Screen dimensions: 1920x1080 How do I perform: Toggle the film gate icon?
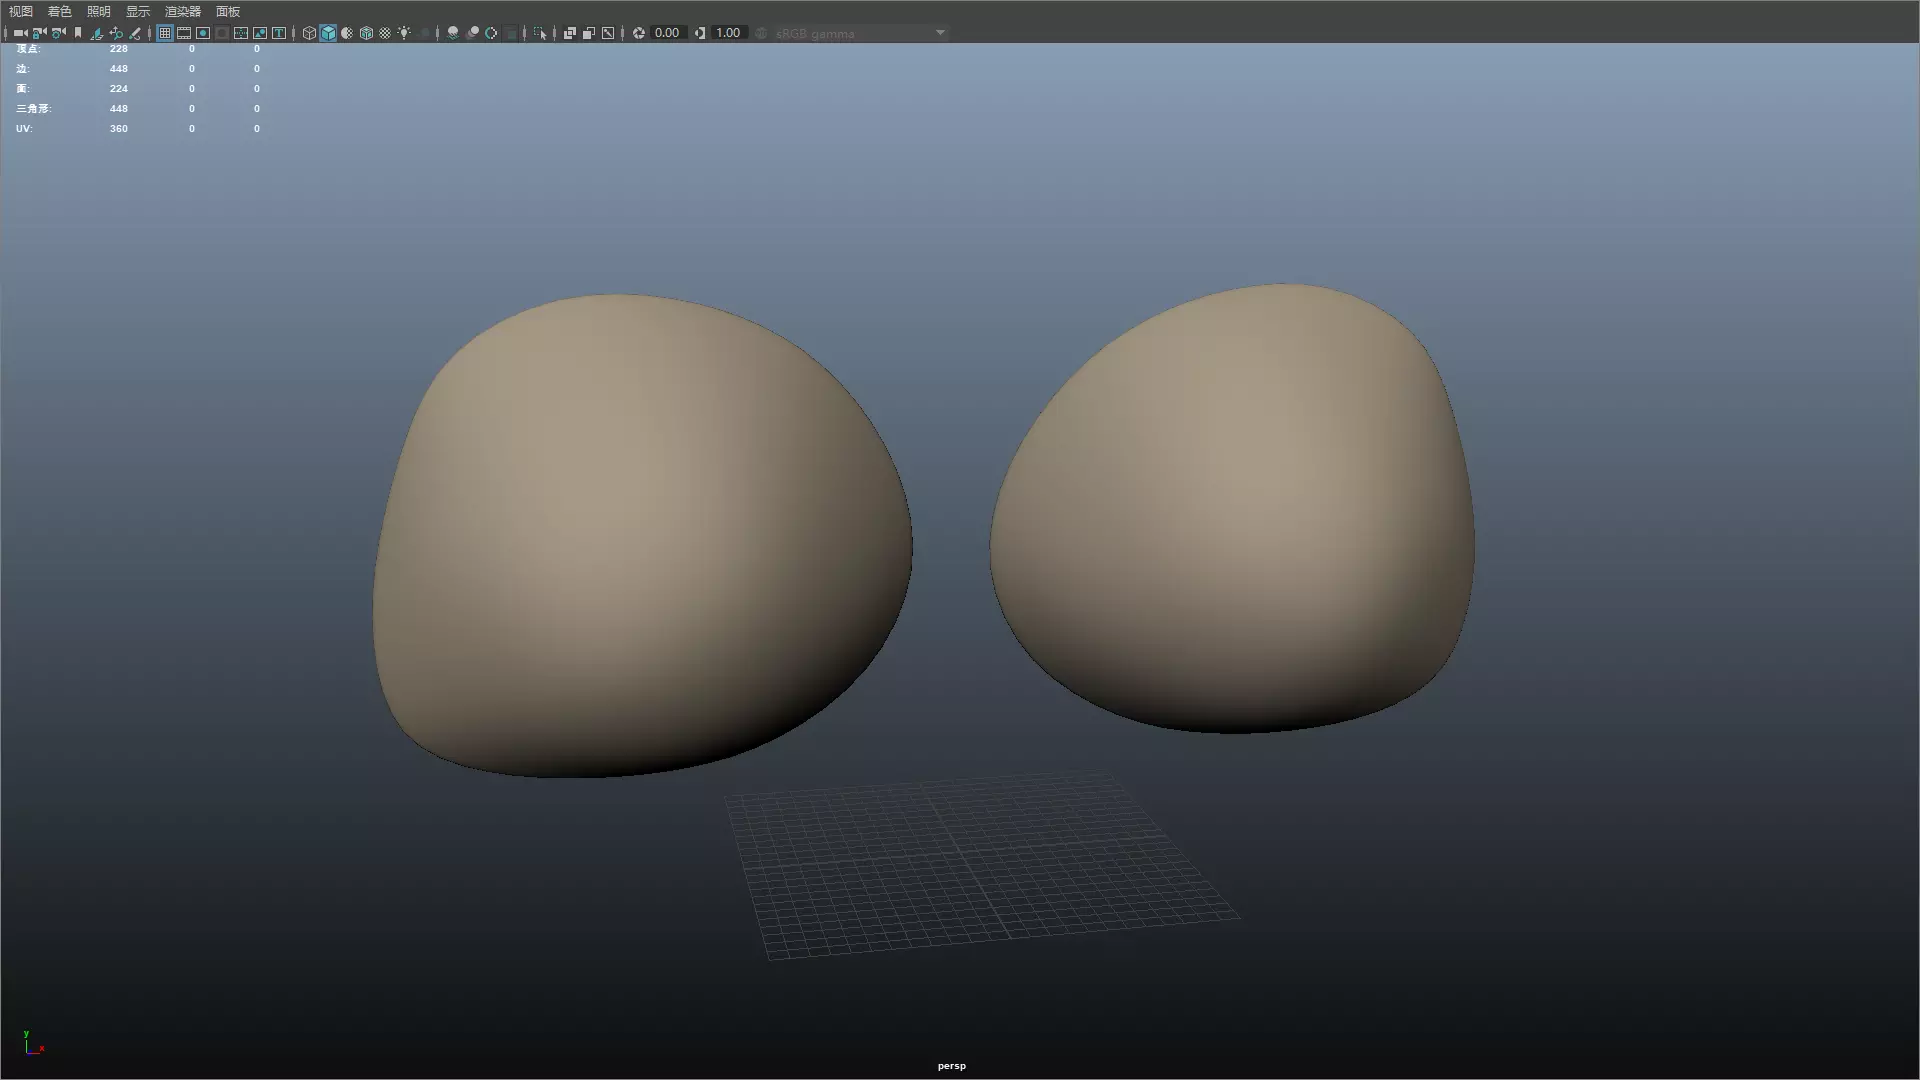[x=184, y=33]
